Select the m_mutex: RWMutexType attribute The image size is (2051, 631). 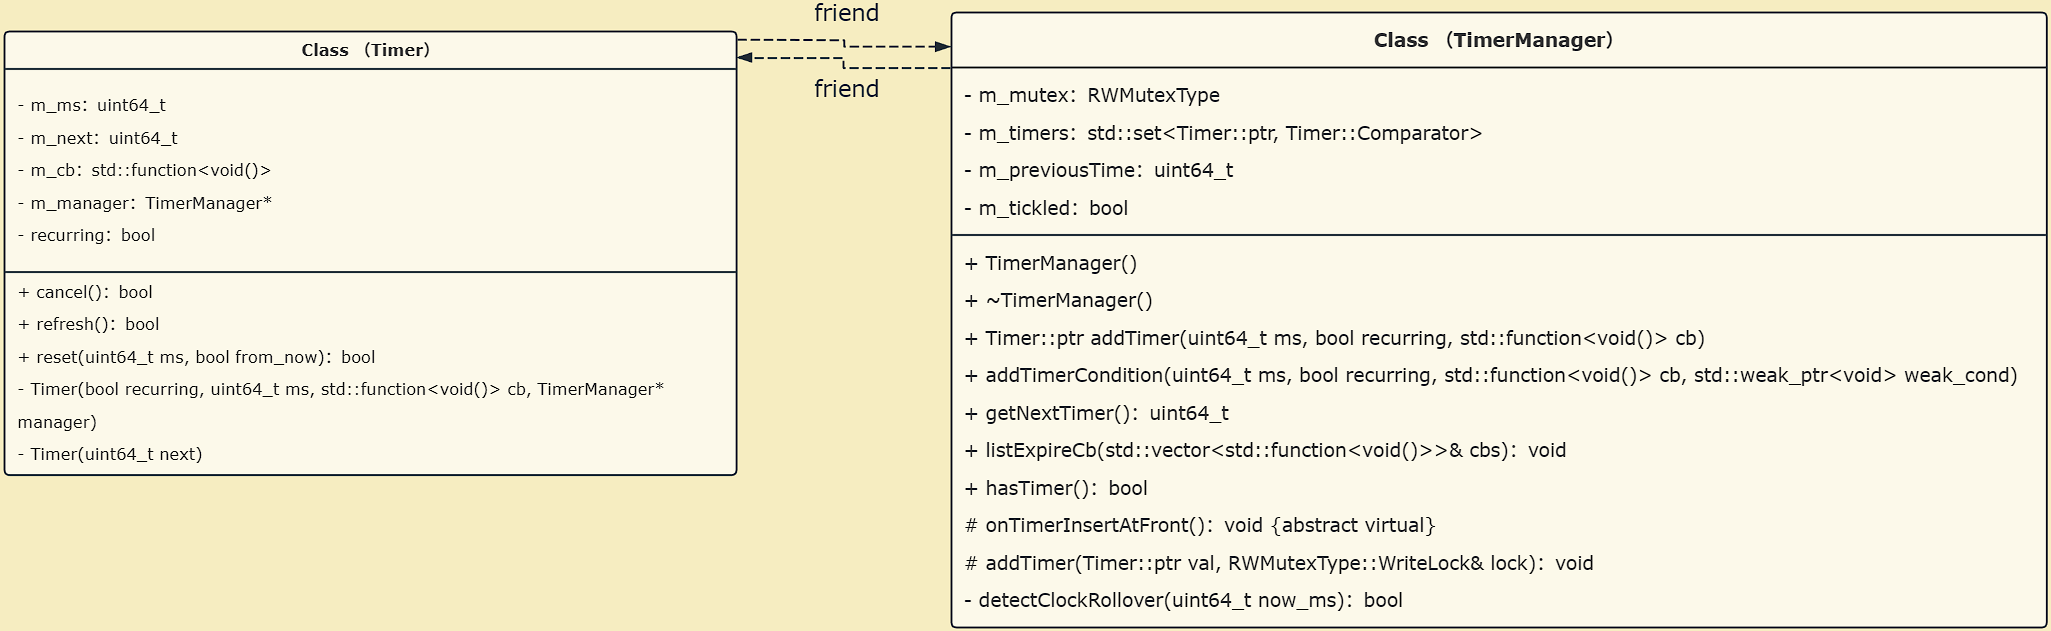[1092, 95]
